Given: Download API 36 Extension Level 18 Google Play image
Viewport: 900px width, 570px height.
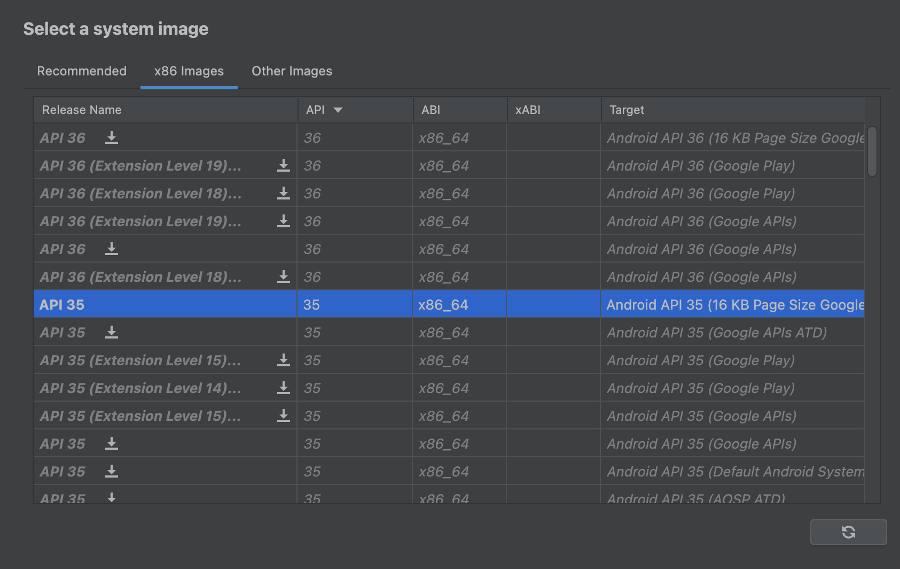Looking at the screenshot, I should [x=284, y=194].
